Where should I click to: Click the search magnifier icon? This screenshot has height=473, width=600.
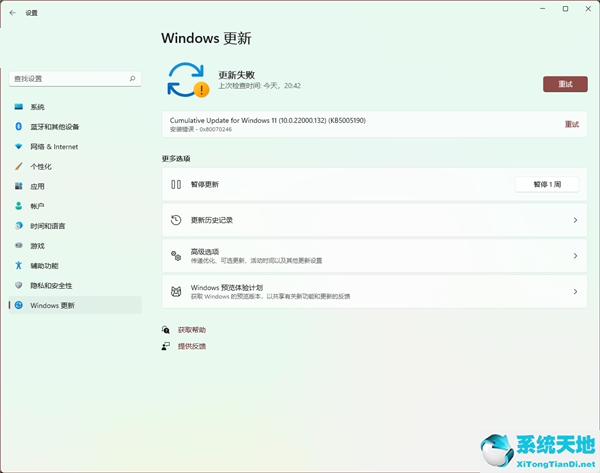132,78
